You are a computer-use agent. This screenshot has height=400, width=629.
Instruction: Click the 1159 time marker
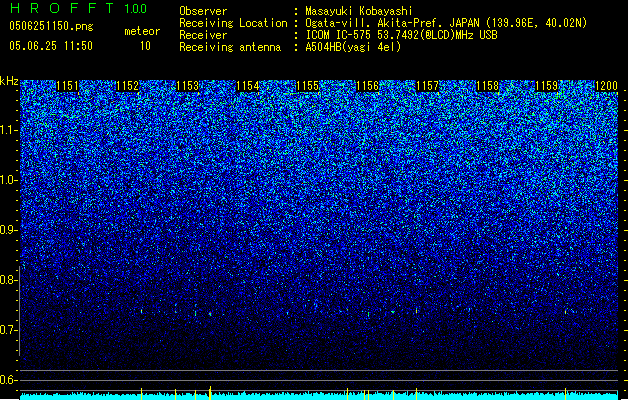pyautogui.click(x=547, y=86)
